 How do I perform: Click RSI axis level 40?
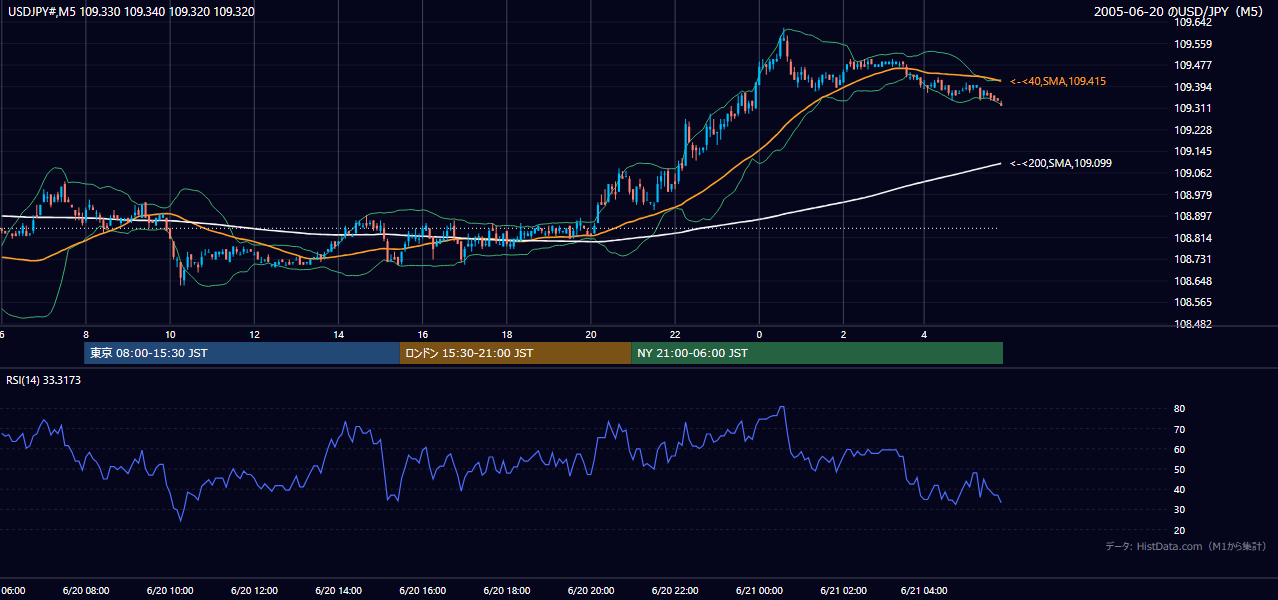click(1180, 490)
